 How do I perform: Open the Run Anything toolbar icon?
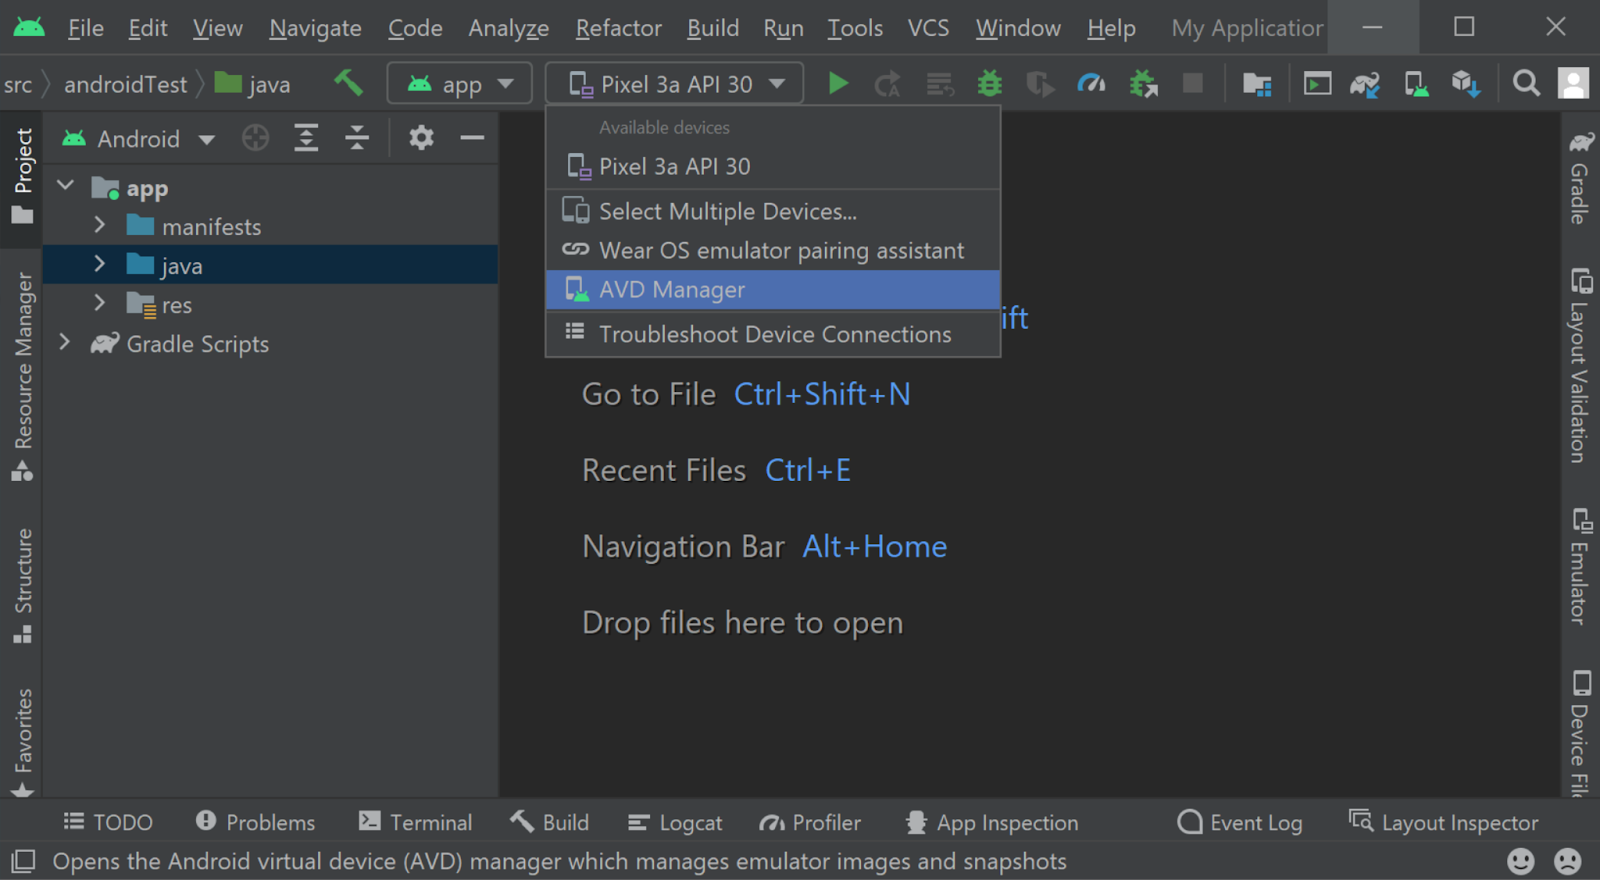(x=1317, y=84)
